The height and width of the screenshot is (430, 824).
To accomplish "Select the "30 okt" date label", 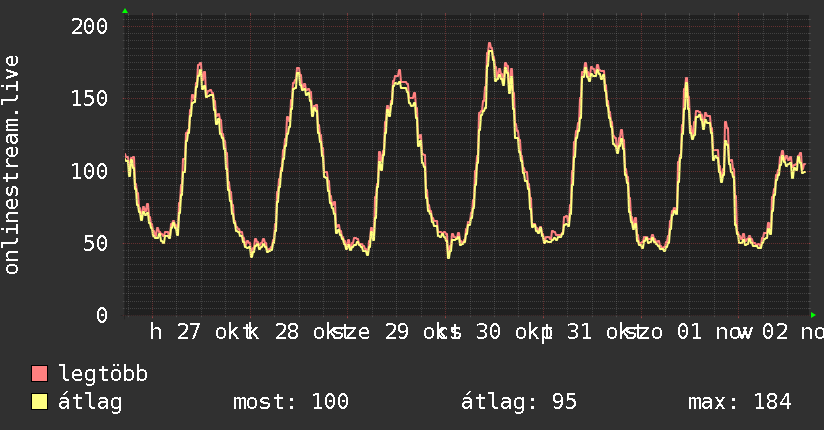I will (505, 332).
